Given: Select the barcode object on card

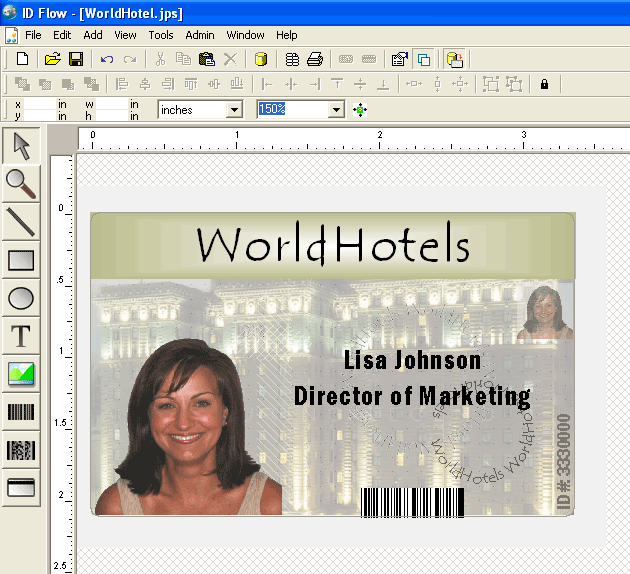Looking at the screenshot, I should (x=412, y=502).
